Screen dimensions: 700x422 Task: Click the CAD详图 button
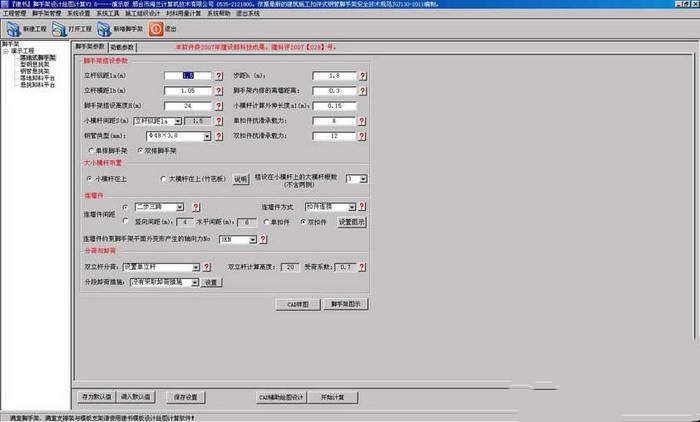point(298,305)
